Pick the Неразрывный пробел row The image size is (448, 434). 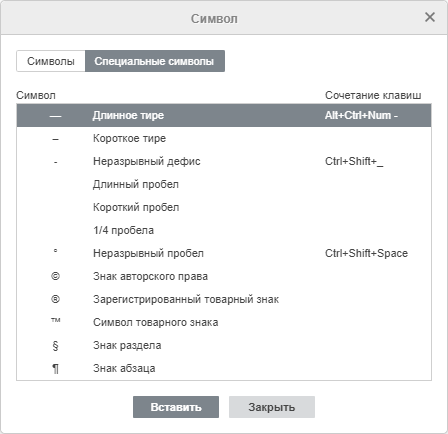coord(224,253)
